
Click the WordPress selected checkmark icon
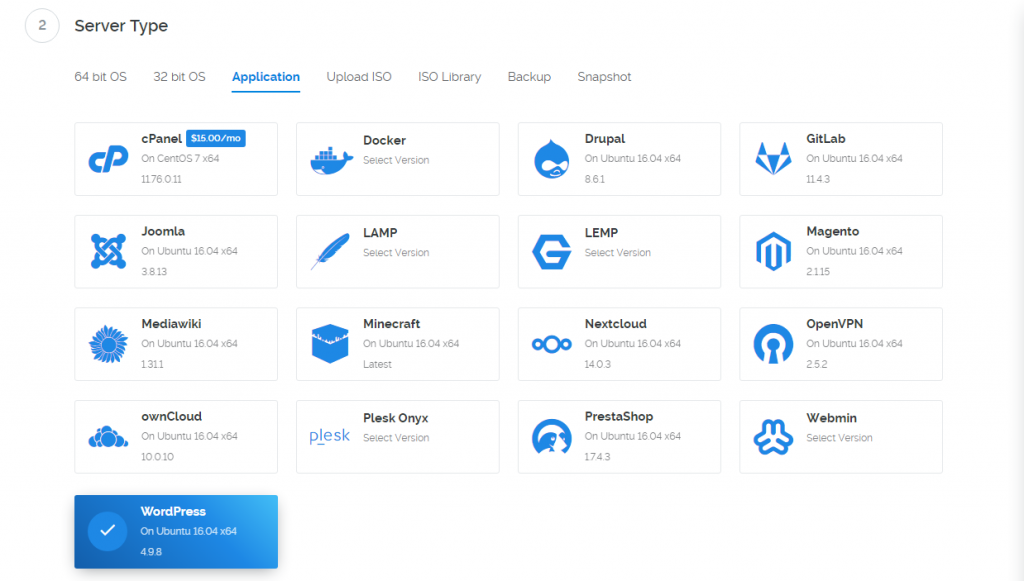coord(108,531)
